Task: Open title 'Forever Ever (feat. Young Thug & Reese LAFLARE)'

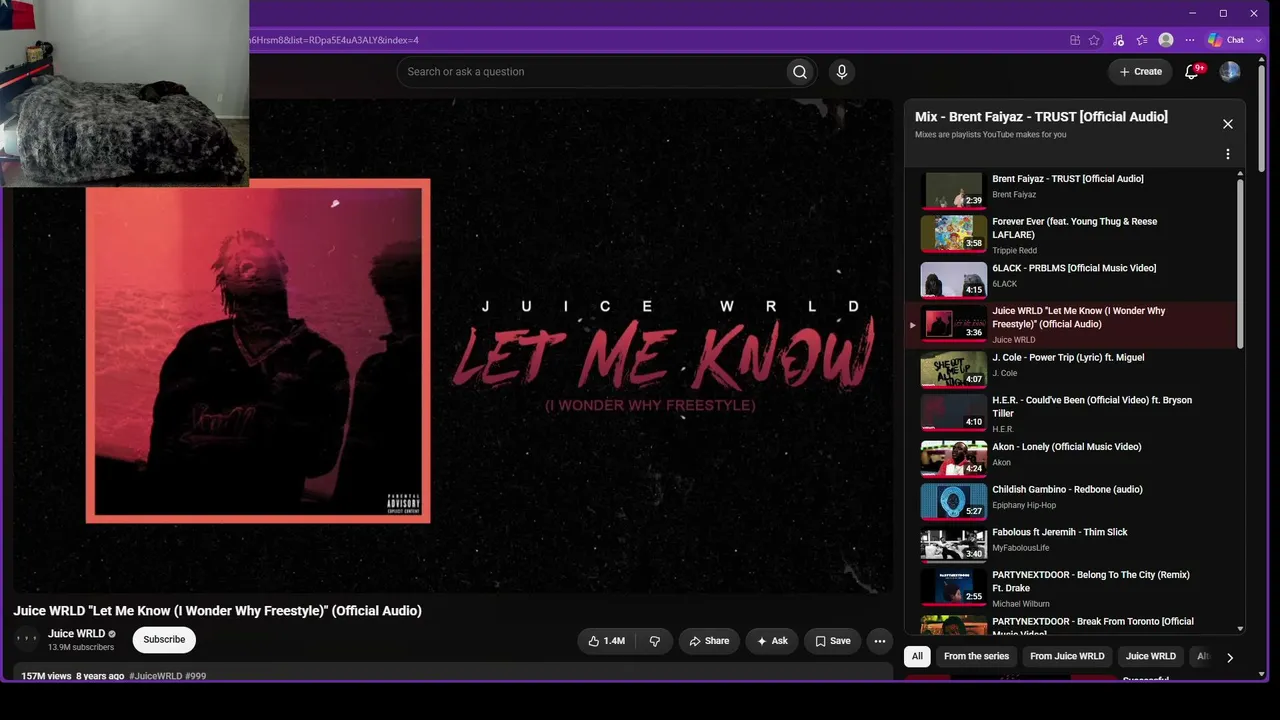Action: [x=1074, y=228]
